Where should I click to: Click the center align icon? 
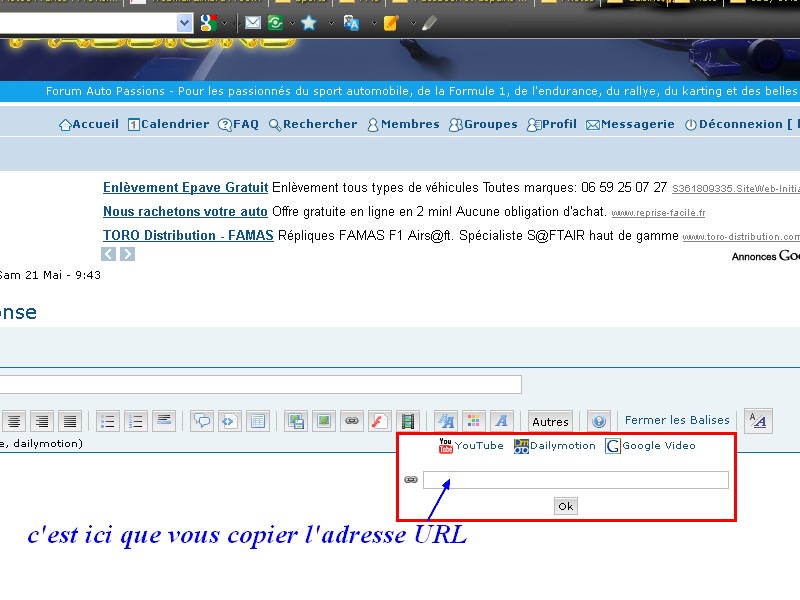[x=14, y=421]
